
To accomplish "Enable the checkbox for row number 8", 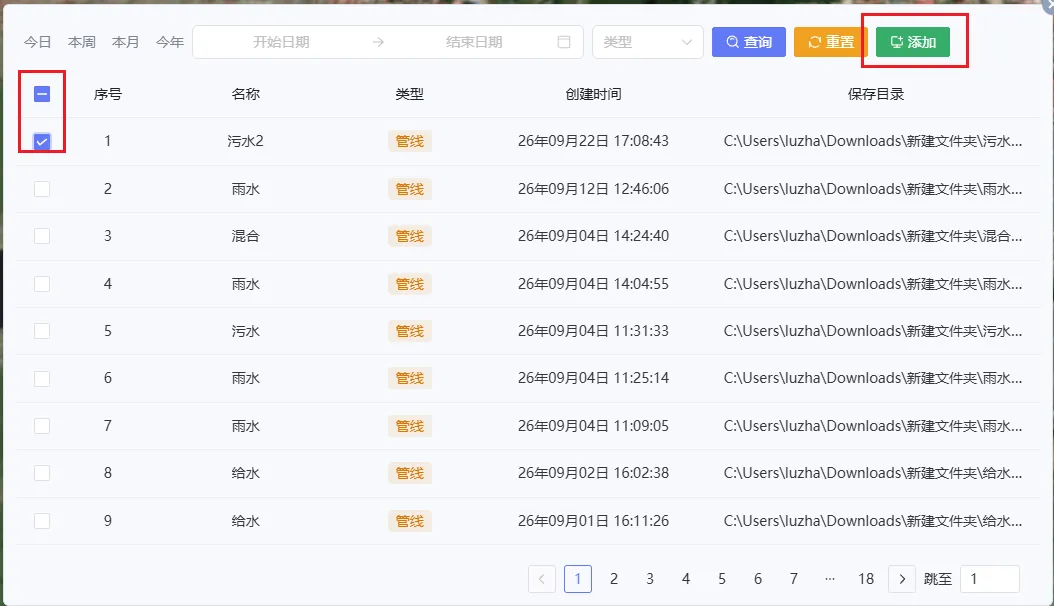I will (x=42, y=473).
